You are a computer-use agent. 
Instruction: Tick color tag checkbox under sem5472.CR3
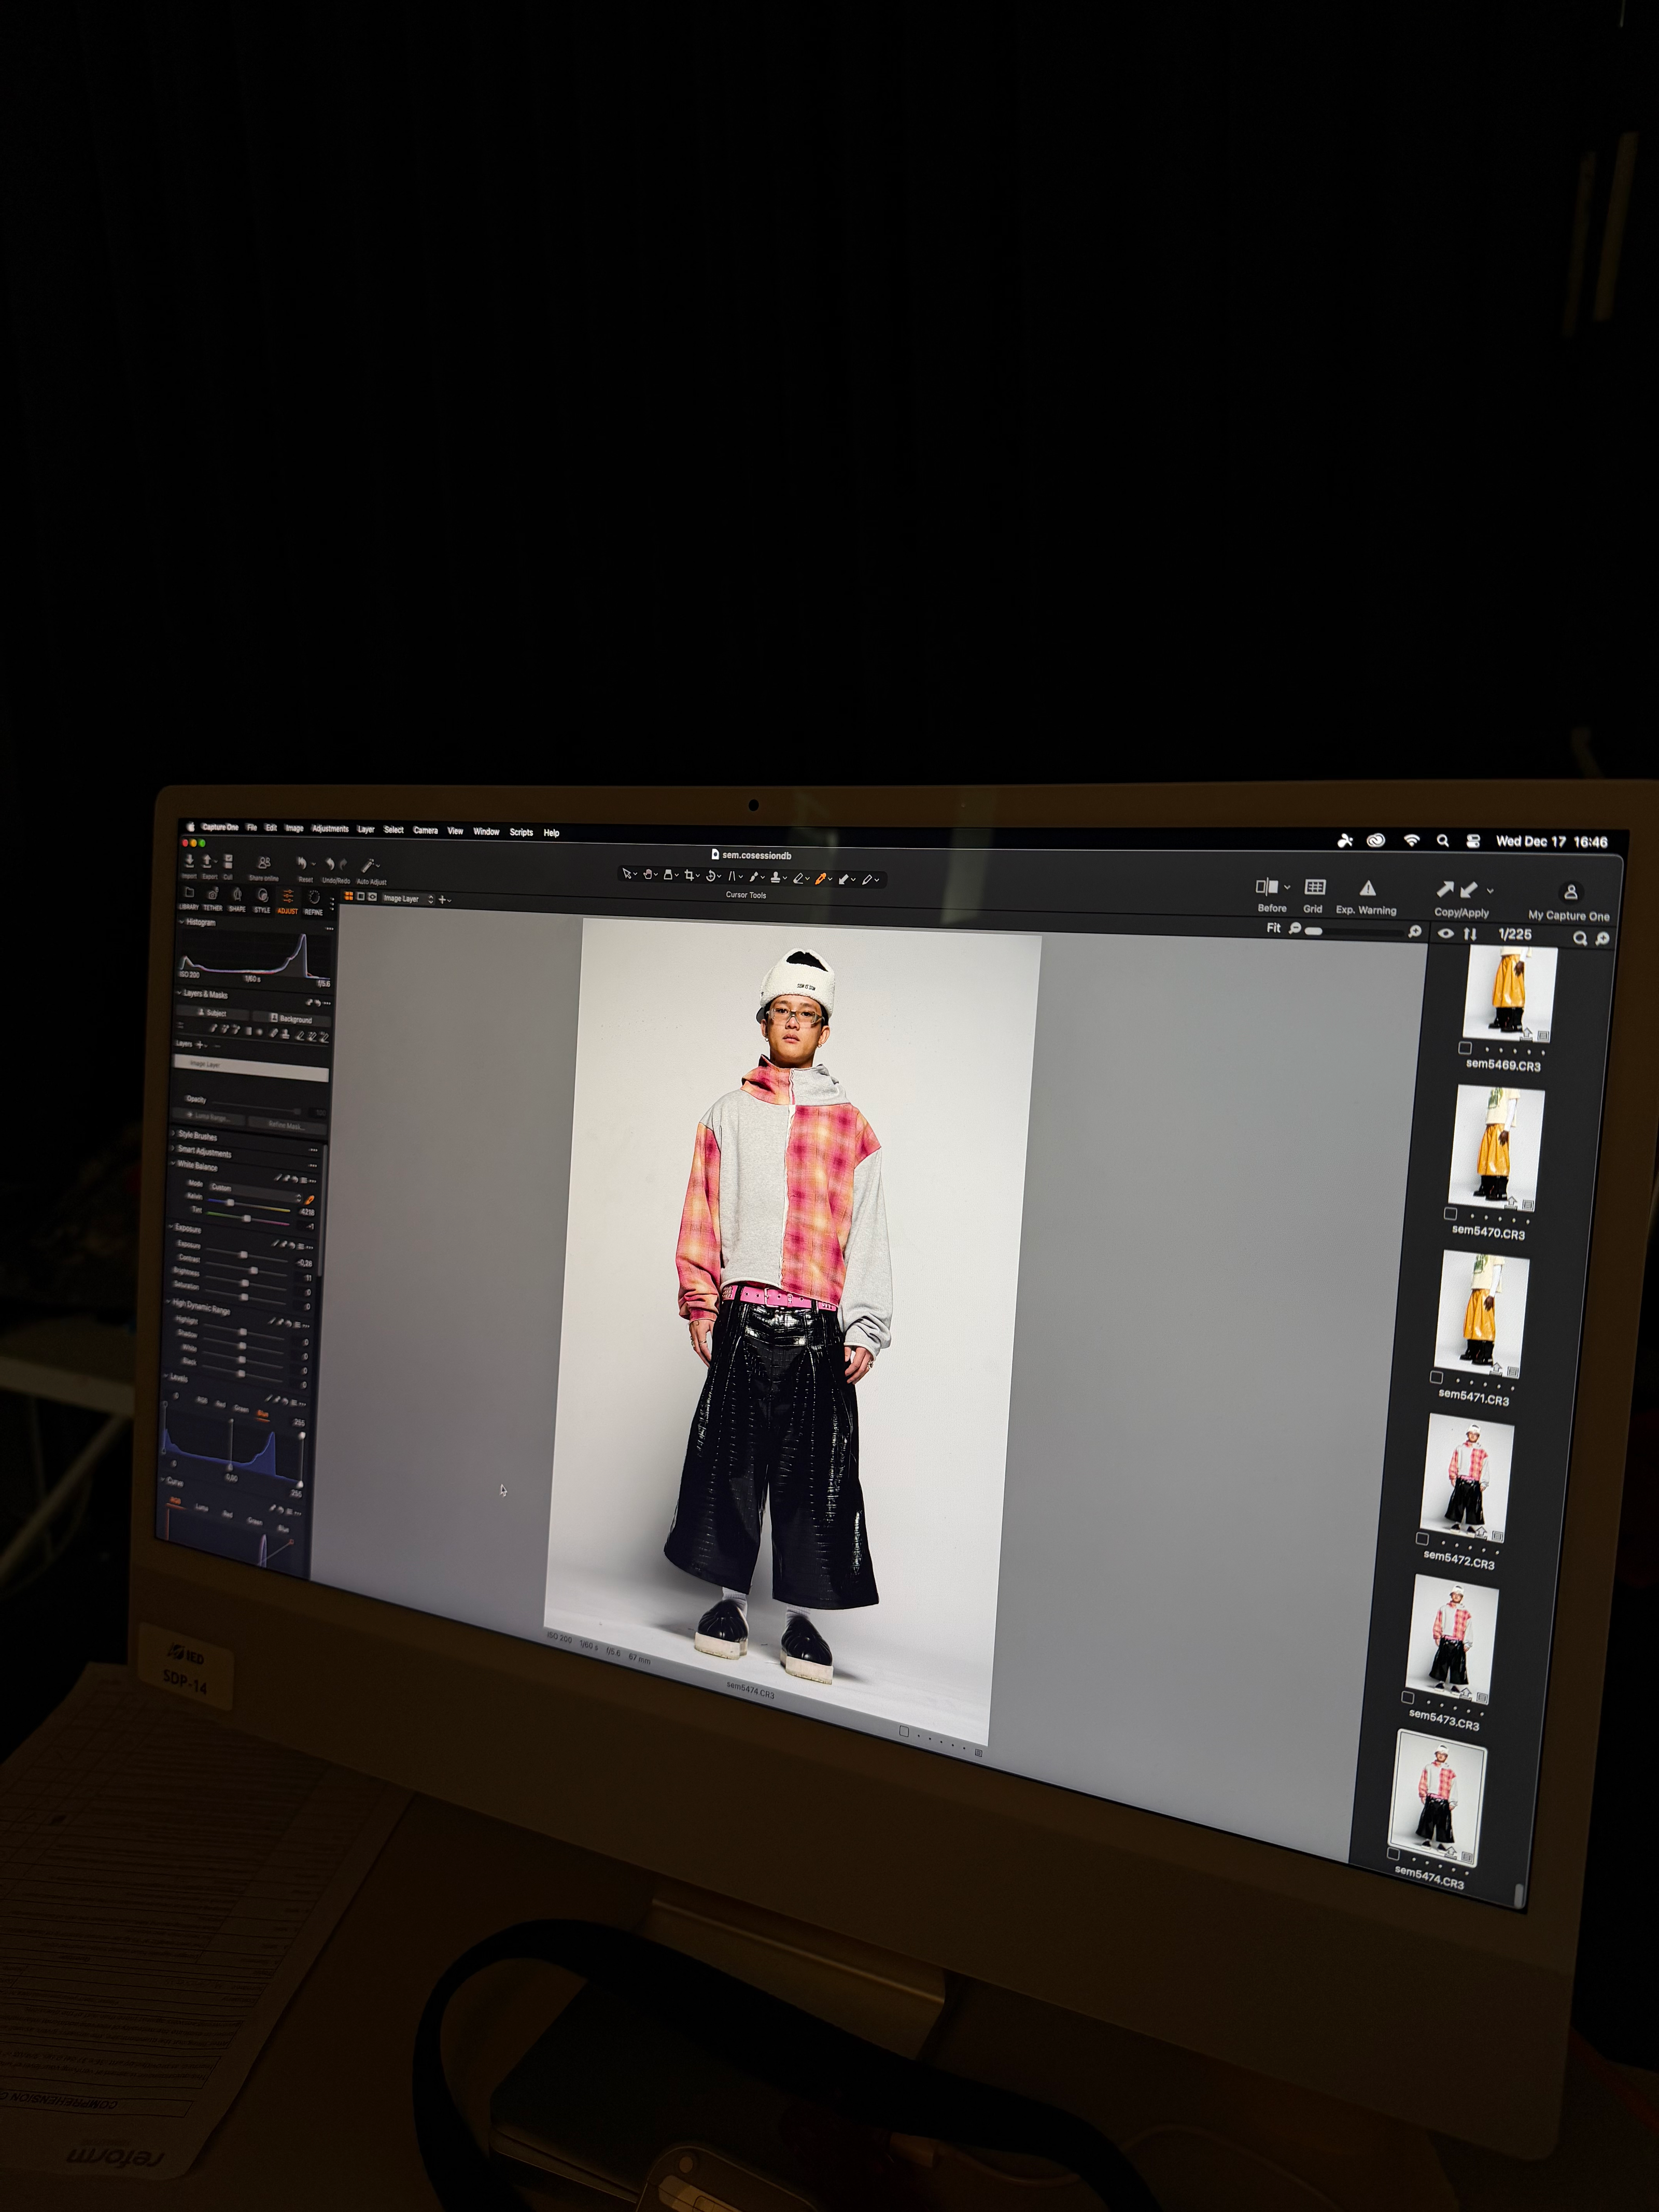[x=1422, y=1539]
